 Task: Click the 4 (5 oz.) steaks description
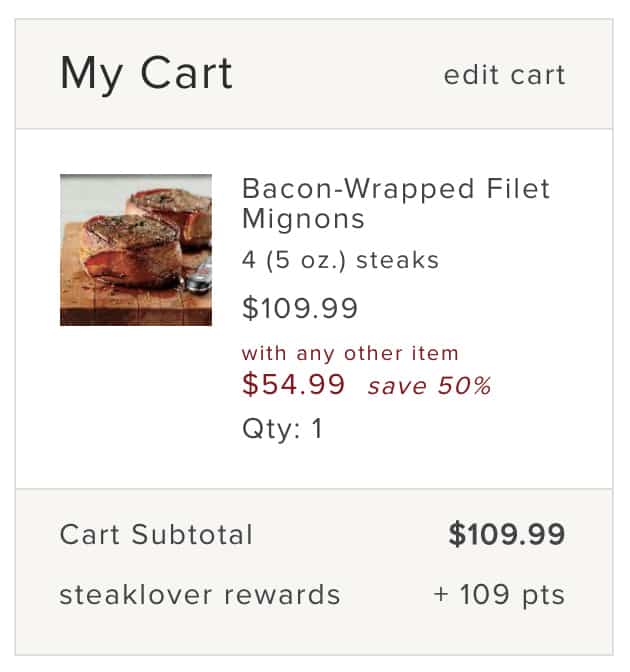[x=340, y=260]
